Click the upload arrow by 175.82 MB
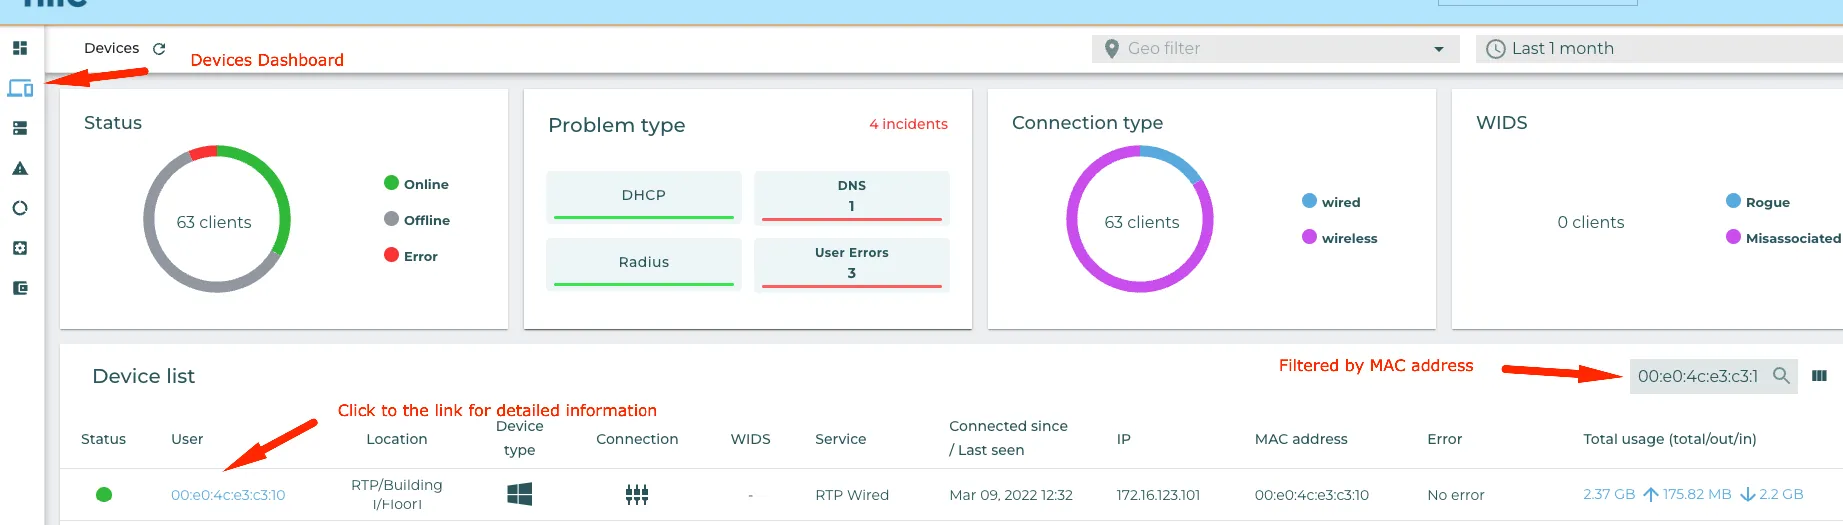Viewport: 1843px width, 525px height. (x=1651, y=494)
